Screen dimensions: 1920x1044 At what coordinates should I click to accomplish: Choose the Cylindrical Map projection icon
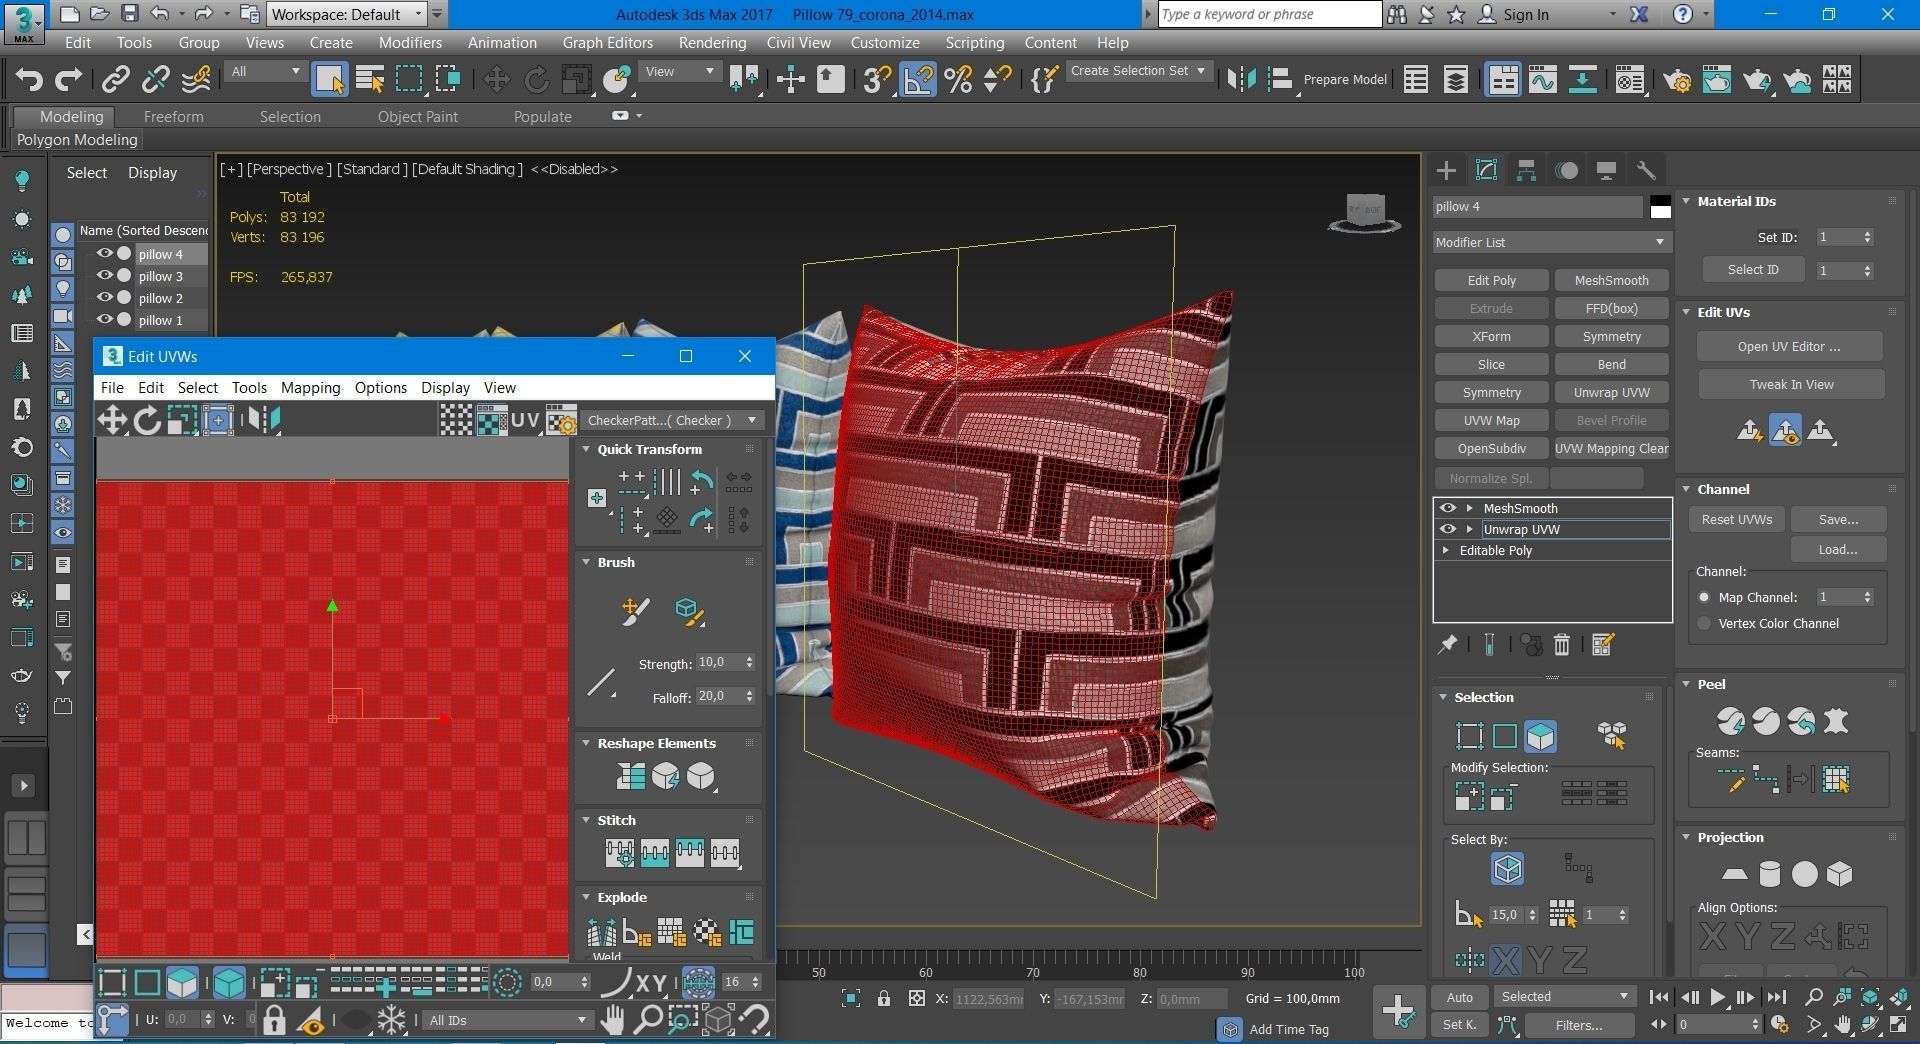(x=1770, y=874)
